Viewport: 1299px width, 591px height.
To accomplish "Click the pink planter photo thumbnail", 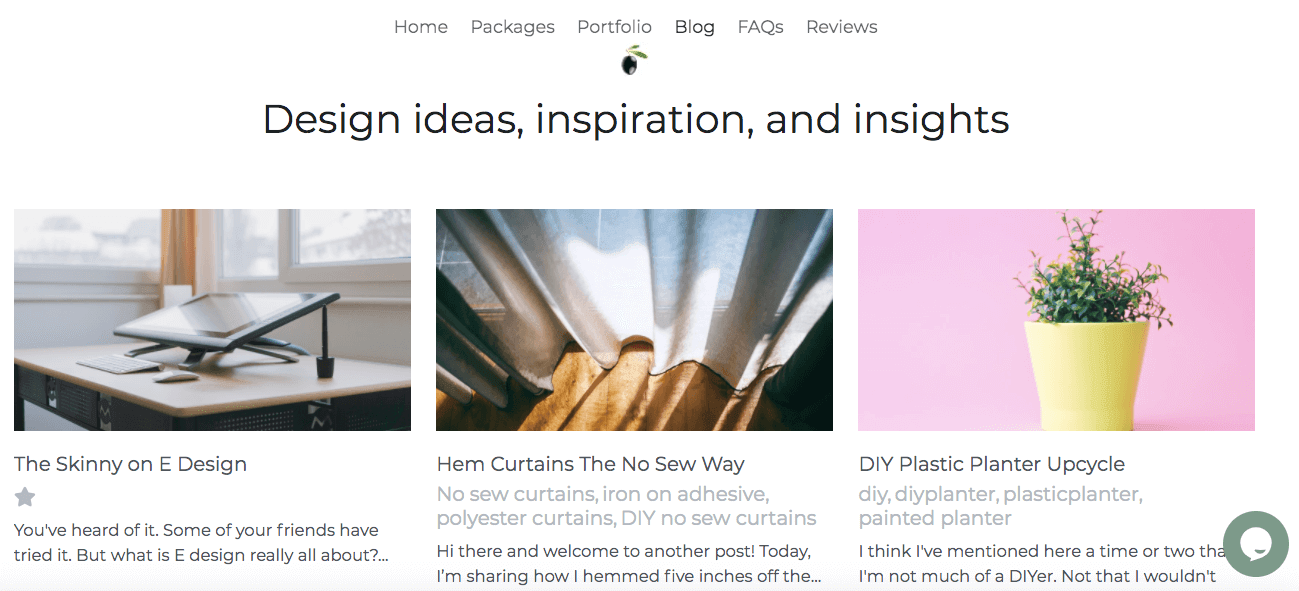I will coord(1056,319).
